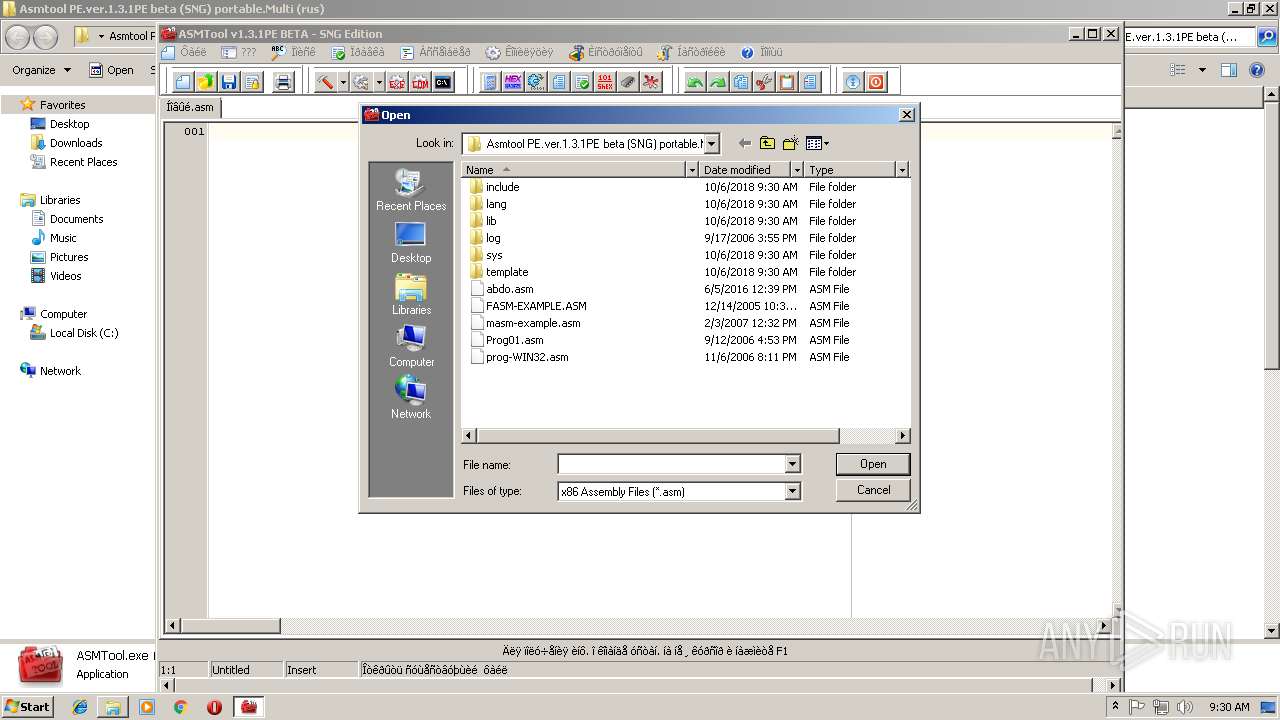The width and height of the screenshot is (1280, 720).
Task: Click the Up One Level folder icon
Action: pos(767,144)
